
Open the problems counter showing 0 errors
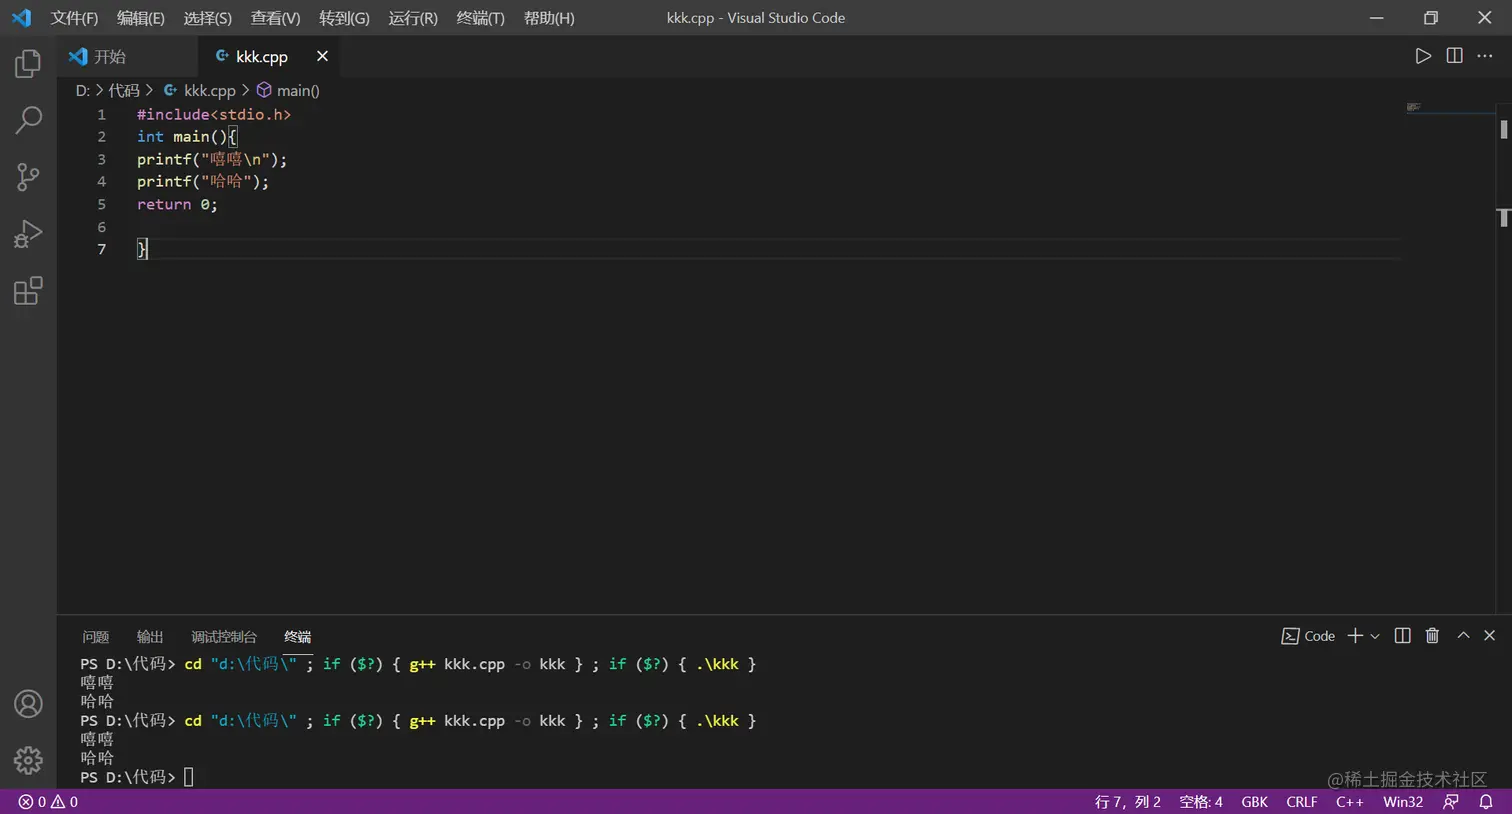coord(44,801)
